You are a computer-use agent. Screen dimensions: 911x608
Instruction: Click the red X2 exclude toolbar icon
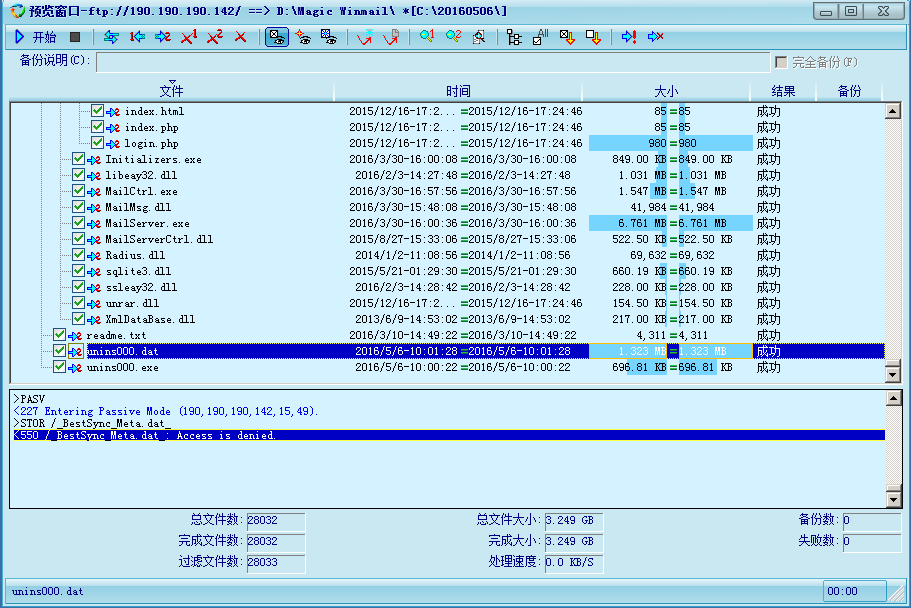pos(214,37)
